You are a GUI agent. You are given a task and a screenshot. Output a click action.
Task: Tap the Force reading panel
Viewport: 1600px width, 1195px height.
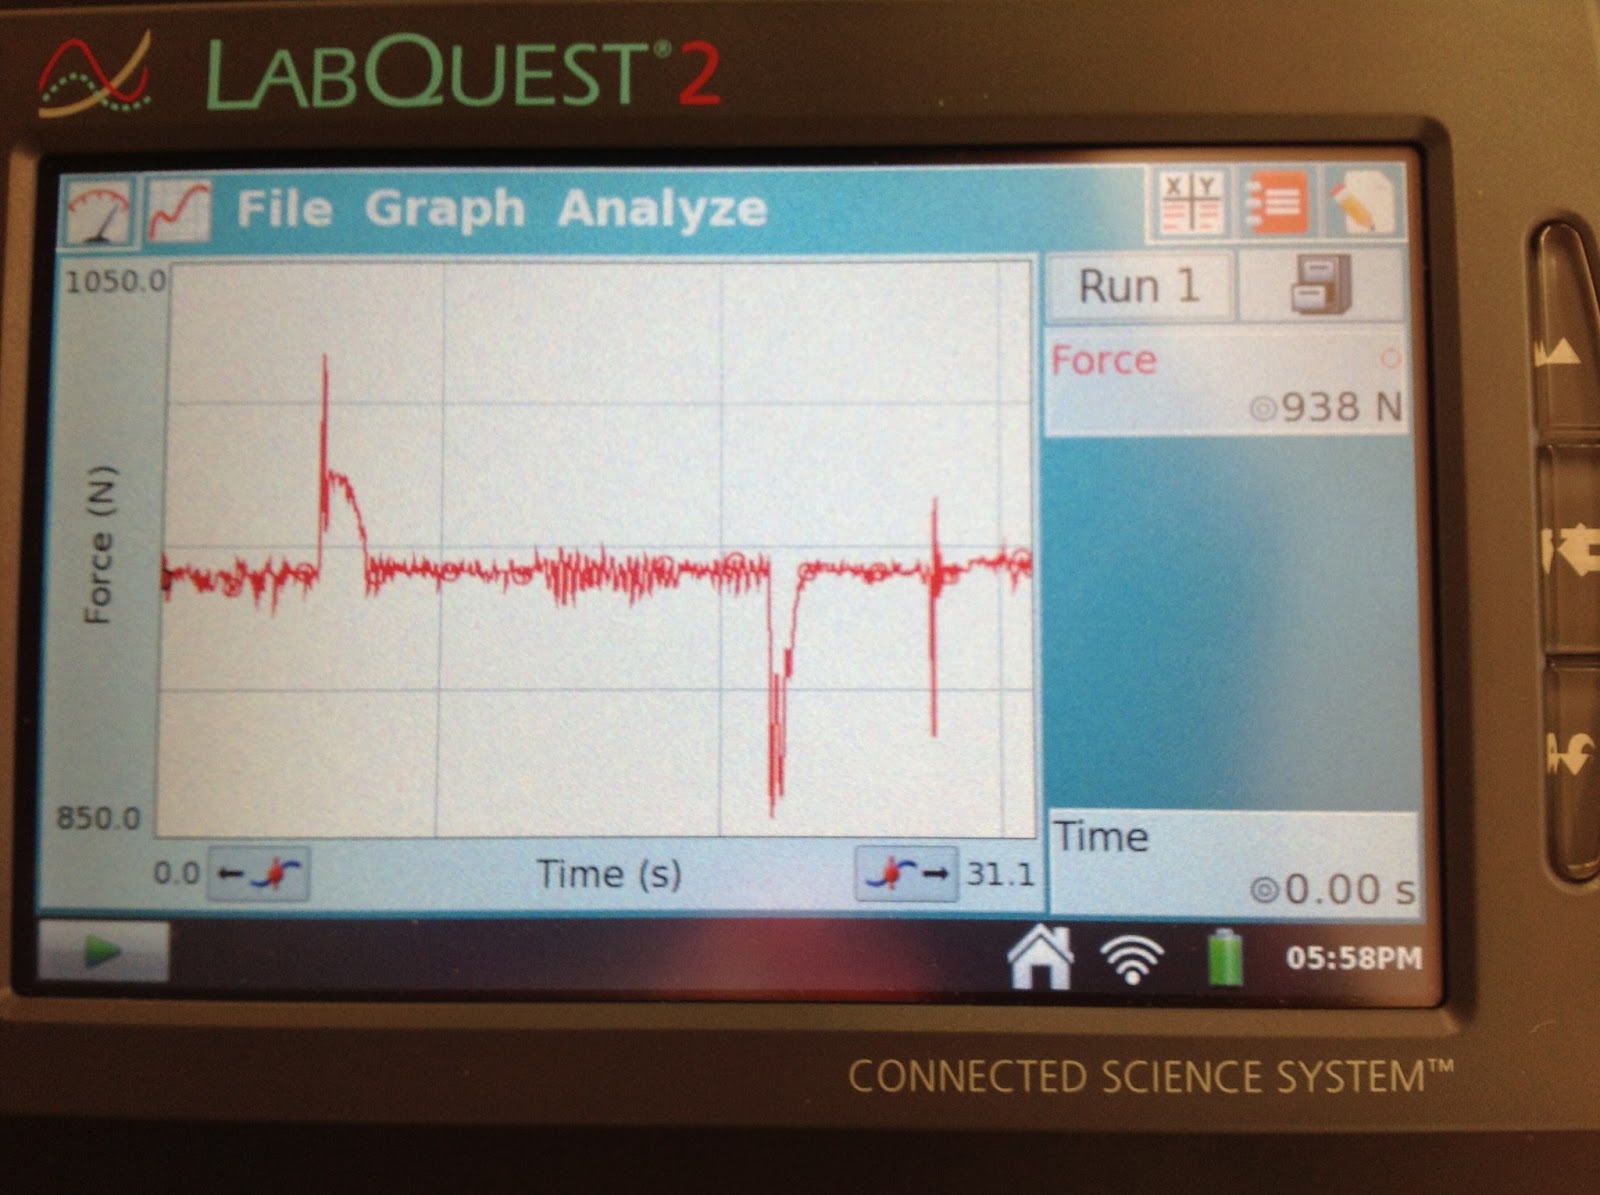coord(1226,383)
